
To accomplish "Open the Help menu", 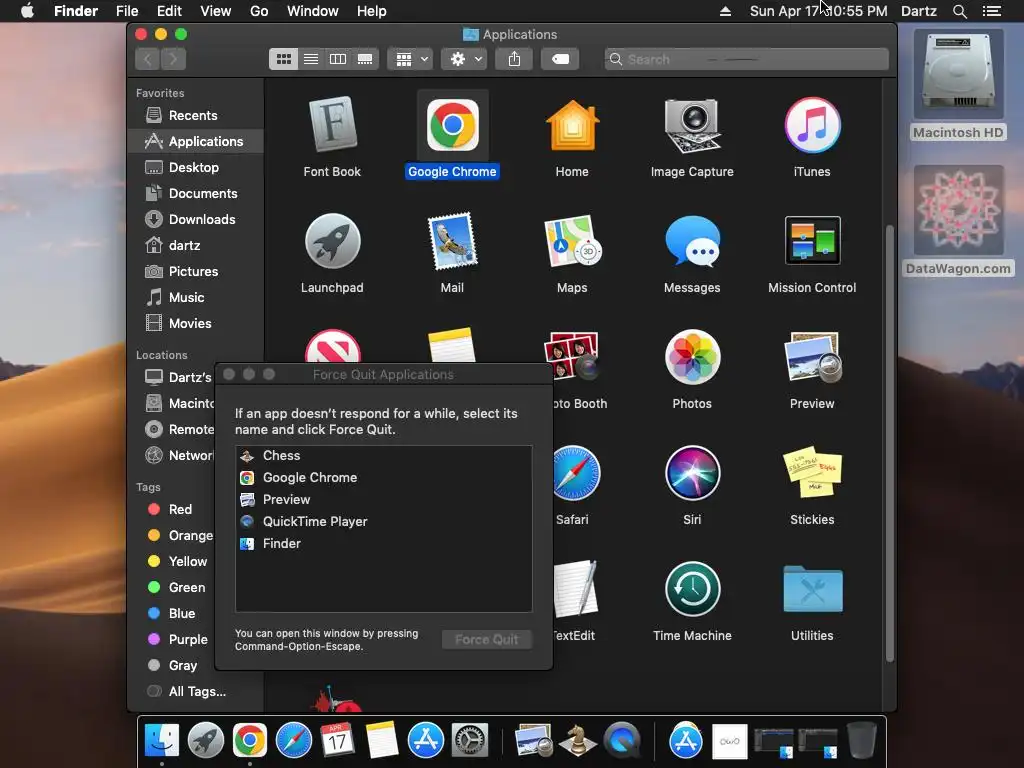I will tap(372, 11).
